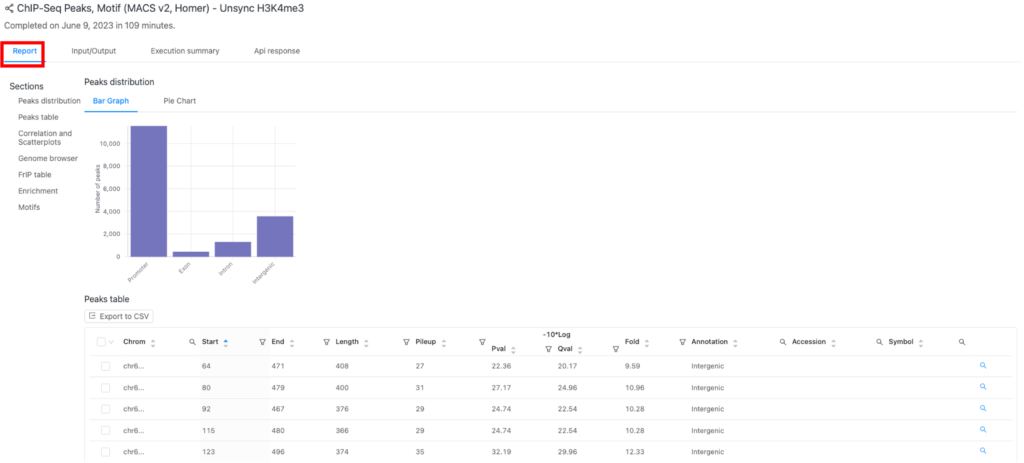Jump to the Motifs section
The height and width of the screenshot is (463, 1024).
[29, 207]
